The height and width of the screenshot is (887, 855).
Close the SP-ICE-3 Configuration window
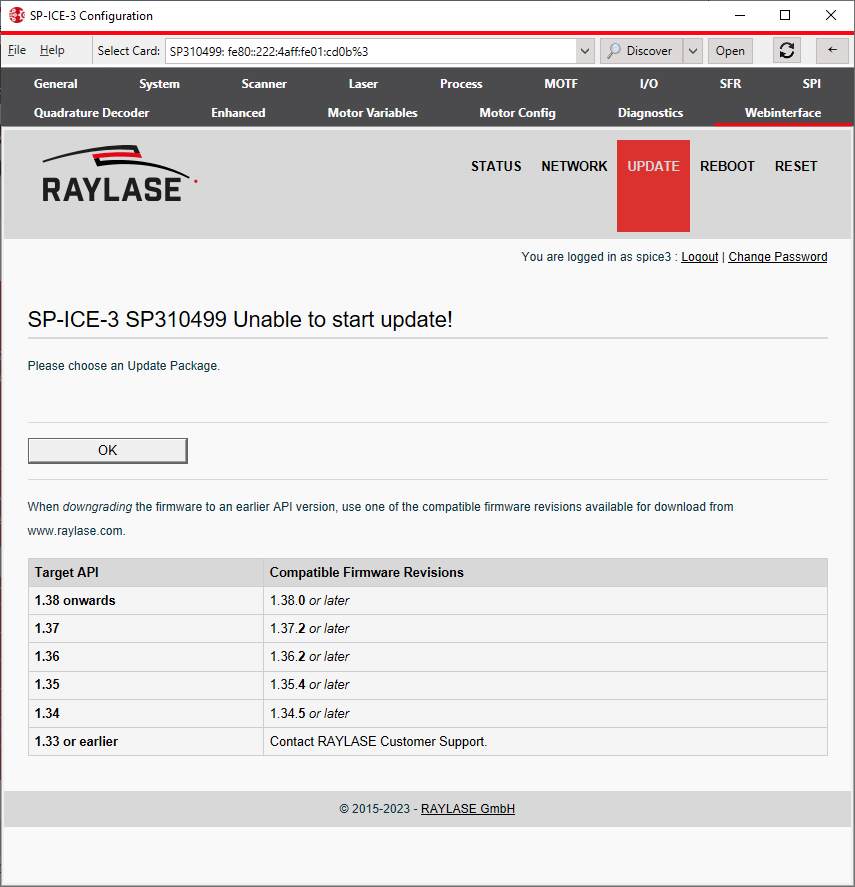pyautogui.click(x=831, y=15)
